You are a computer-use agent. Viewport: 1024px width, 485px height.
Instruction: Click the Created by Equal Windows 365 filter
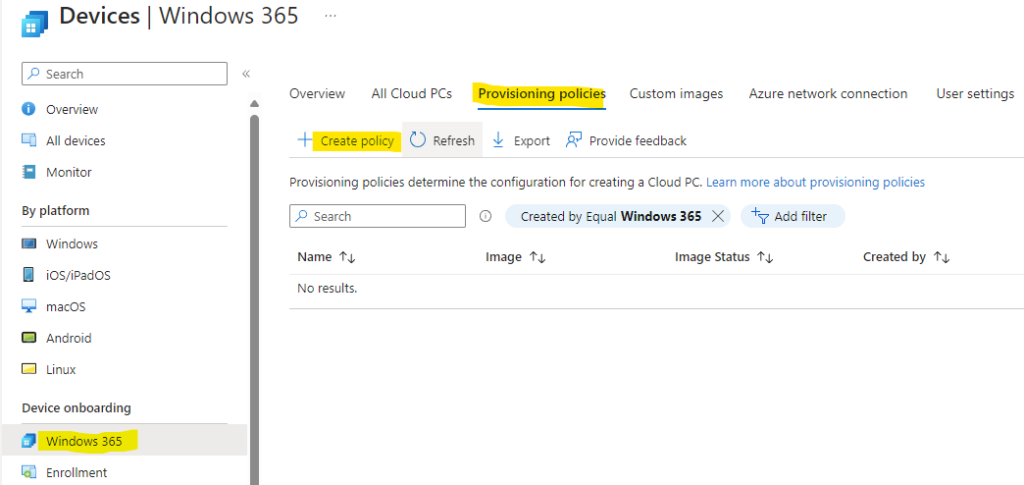[611, 216]
